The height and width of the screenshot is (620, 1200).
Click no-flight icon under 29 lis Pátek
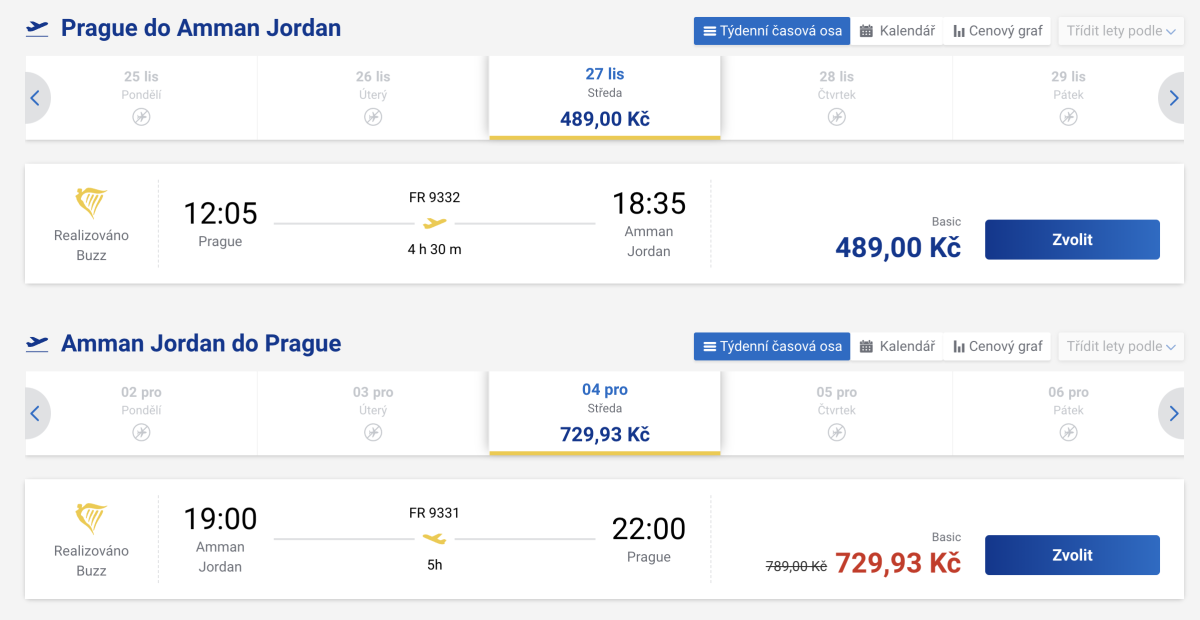tap(1068, 117)
